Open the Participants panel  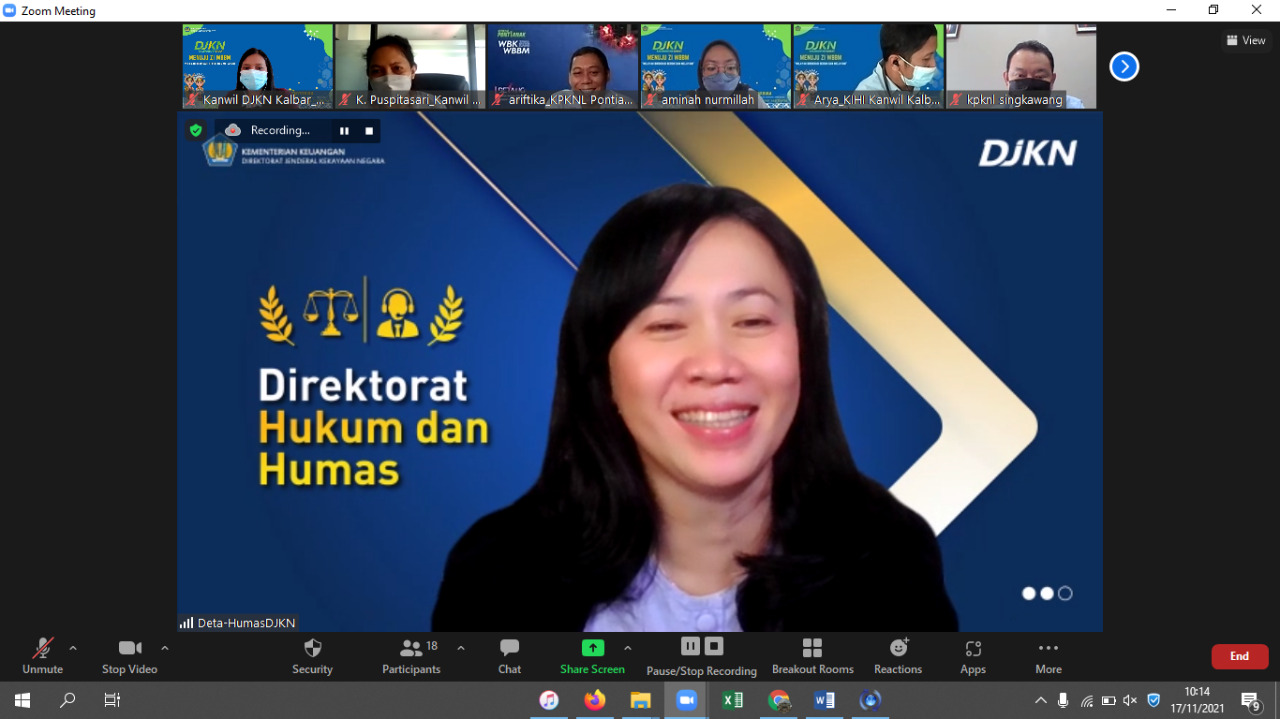(x=412, y=656)
